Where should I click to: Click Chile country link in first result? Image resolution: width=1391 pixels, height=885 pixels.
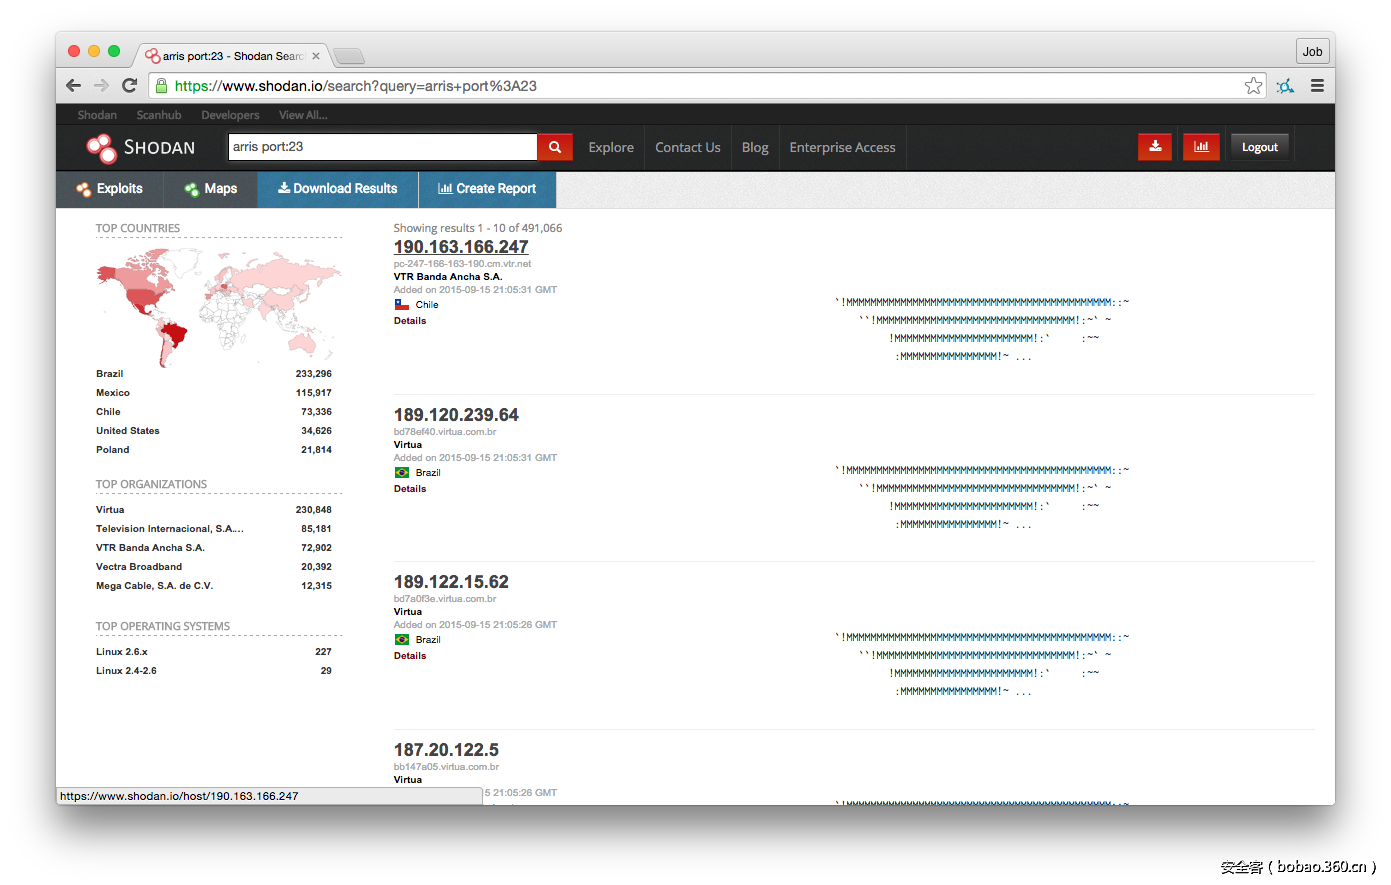(427, 305)
